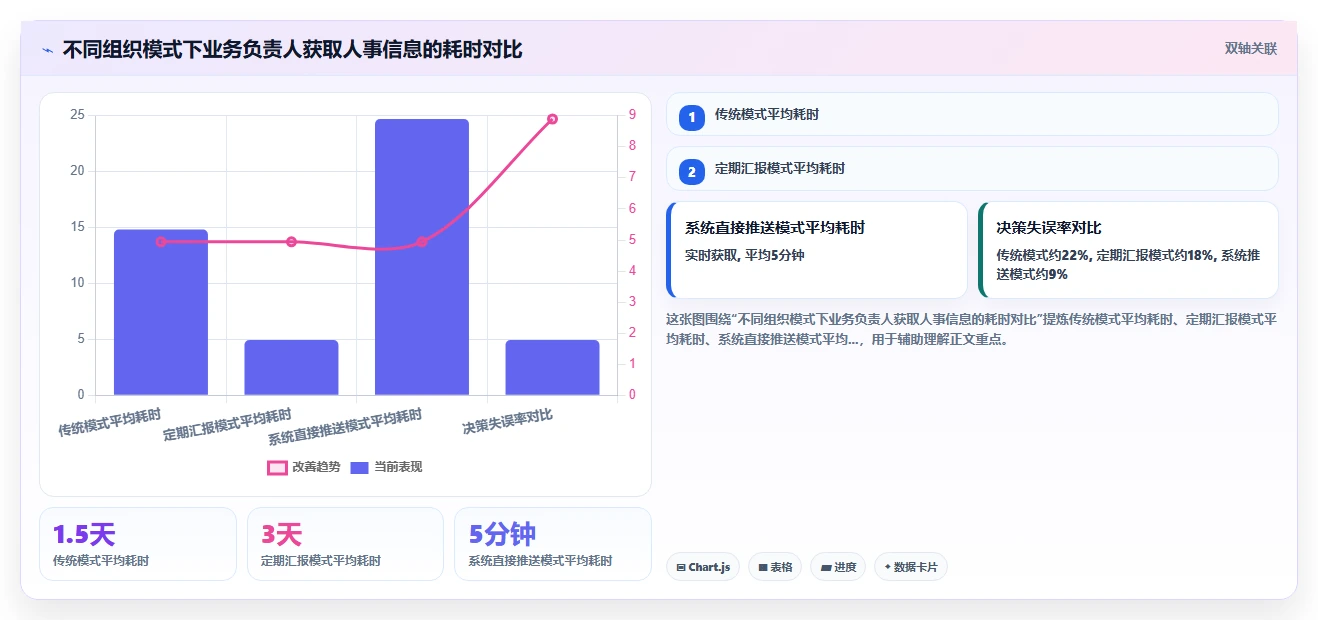Image resolution: width=1318 pixels, height=620 pixels.
Task: Click the x-axis label 定期汇报模式平均耗时
Action: [x=227, y=426]
